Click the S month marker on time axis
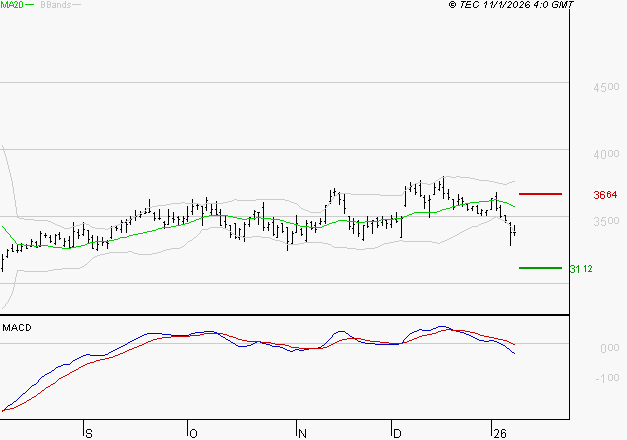Screen dimensions: 627x440 click(89, 434)
